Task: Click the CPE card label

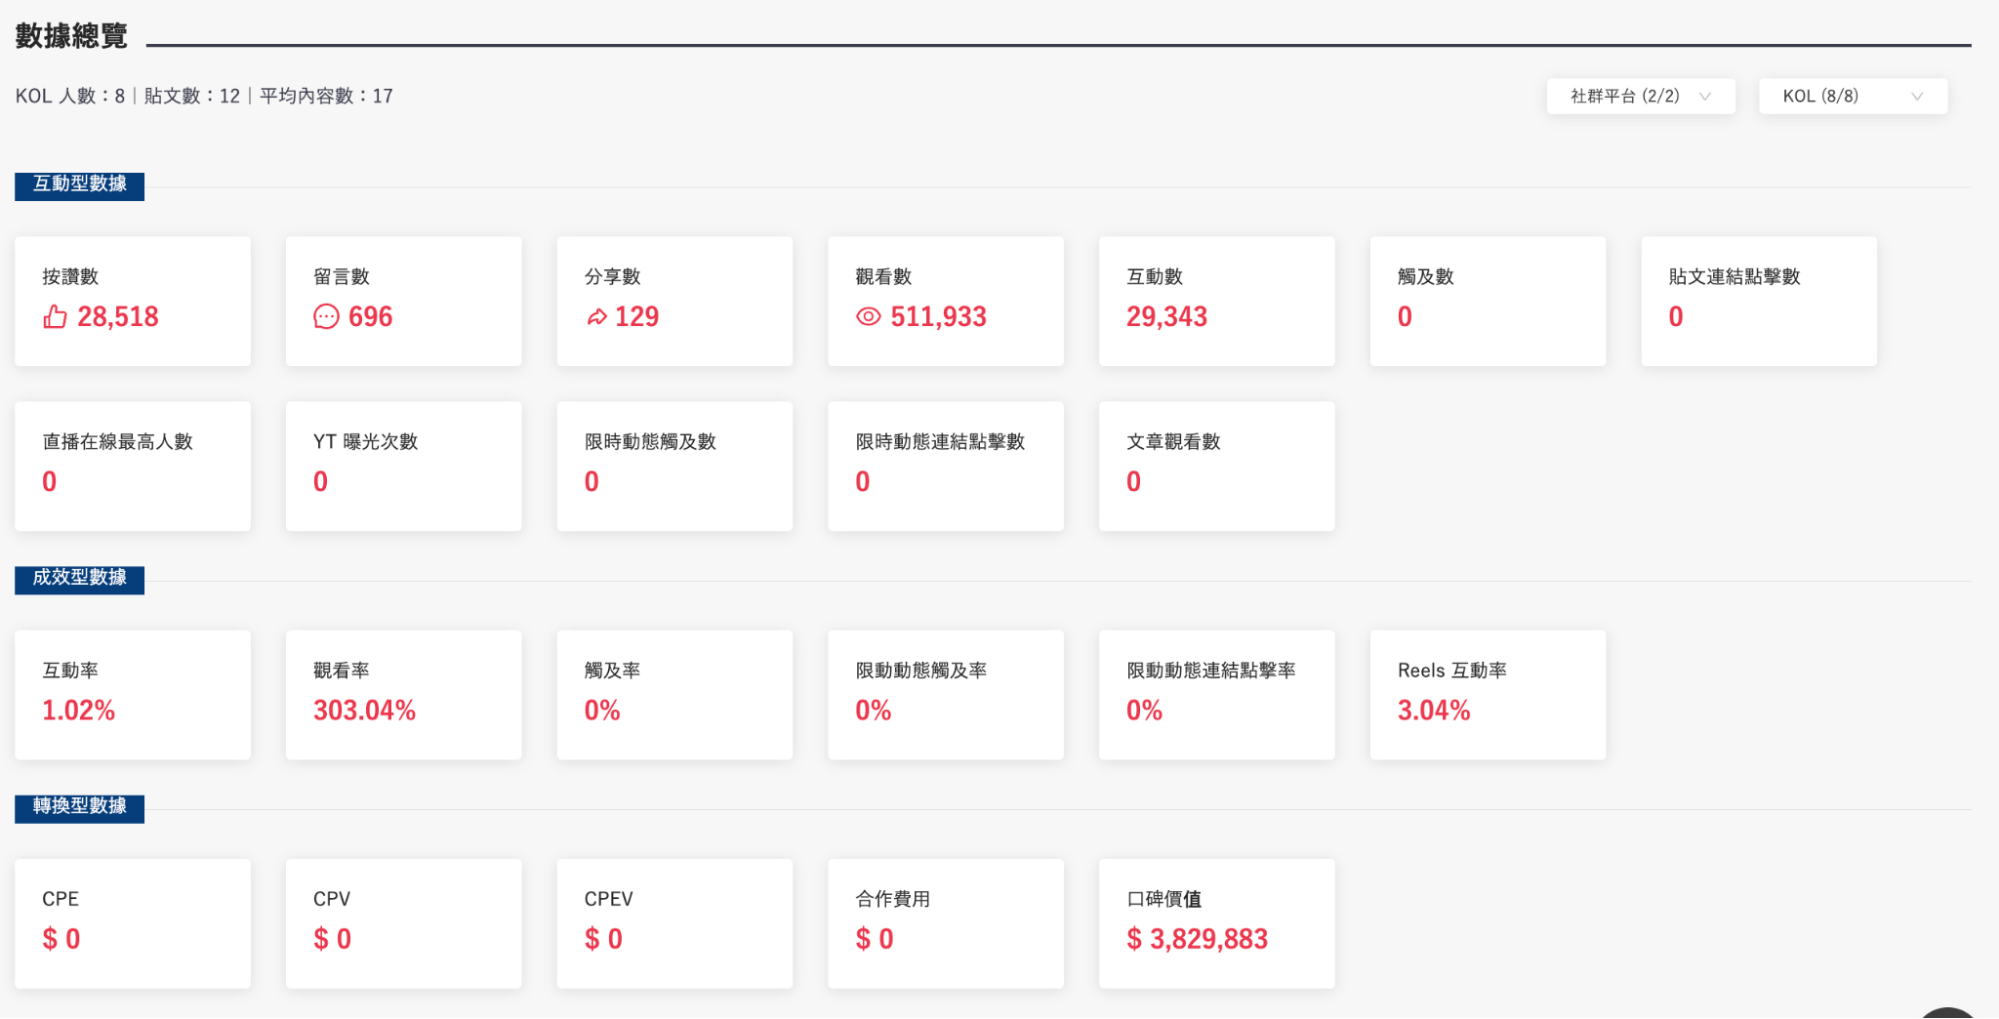Action: click(x=60, y=899)
